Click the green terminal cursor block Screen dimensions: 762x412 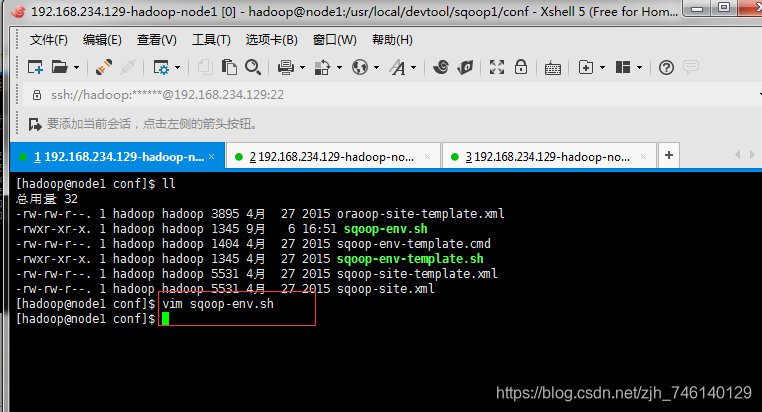(x=166, y=319)
